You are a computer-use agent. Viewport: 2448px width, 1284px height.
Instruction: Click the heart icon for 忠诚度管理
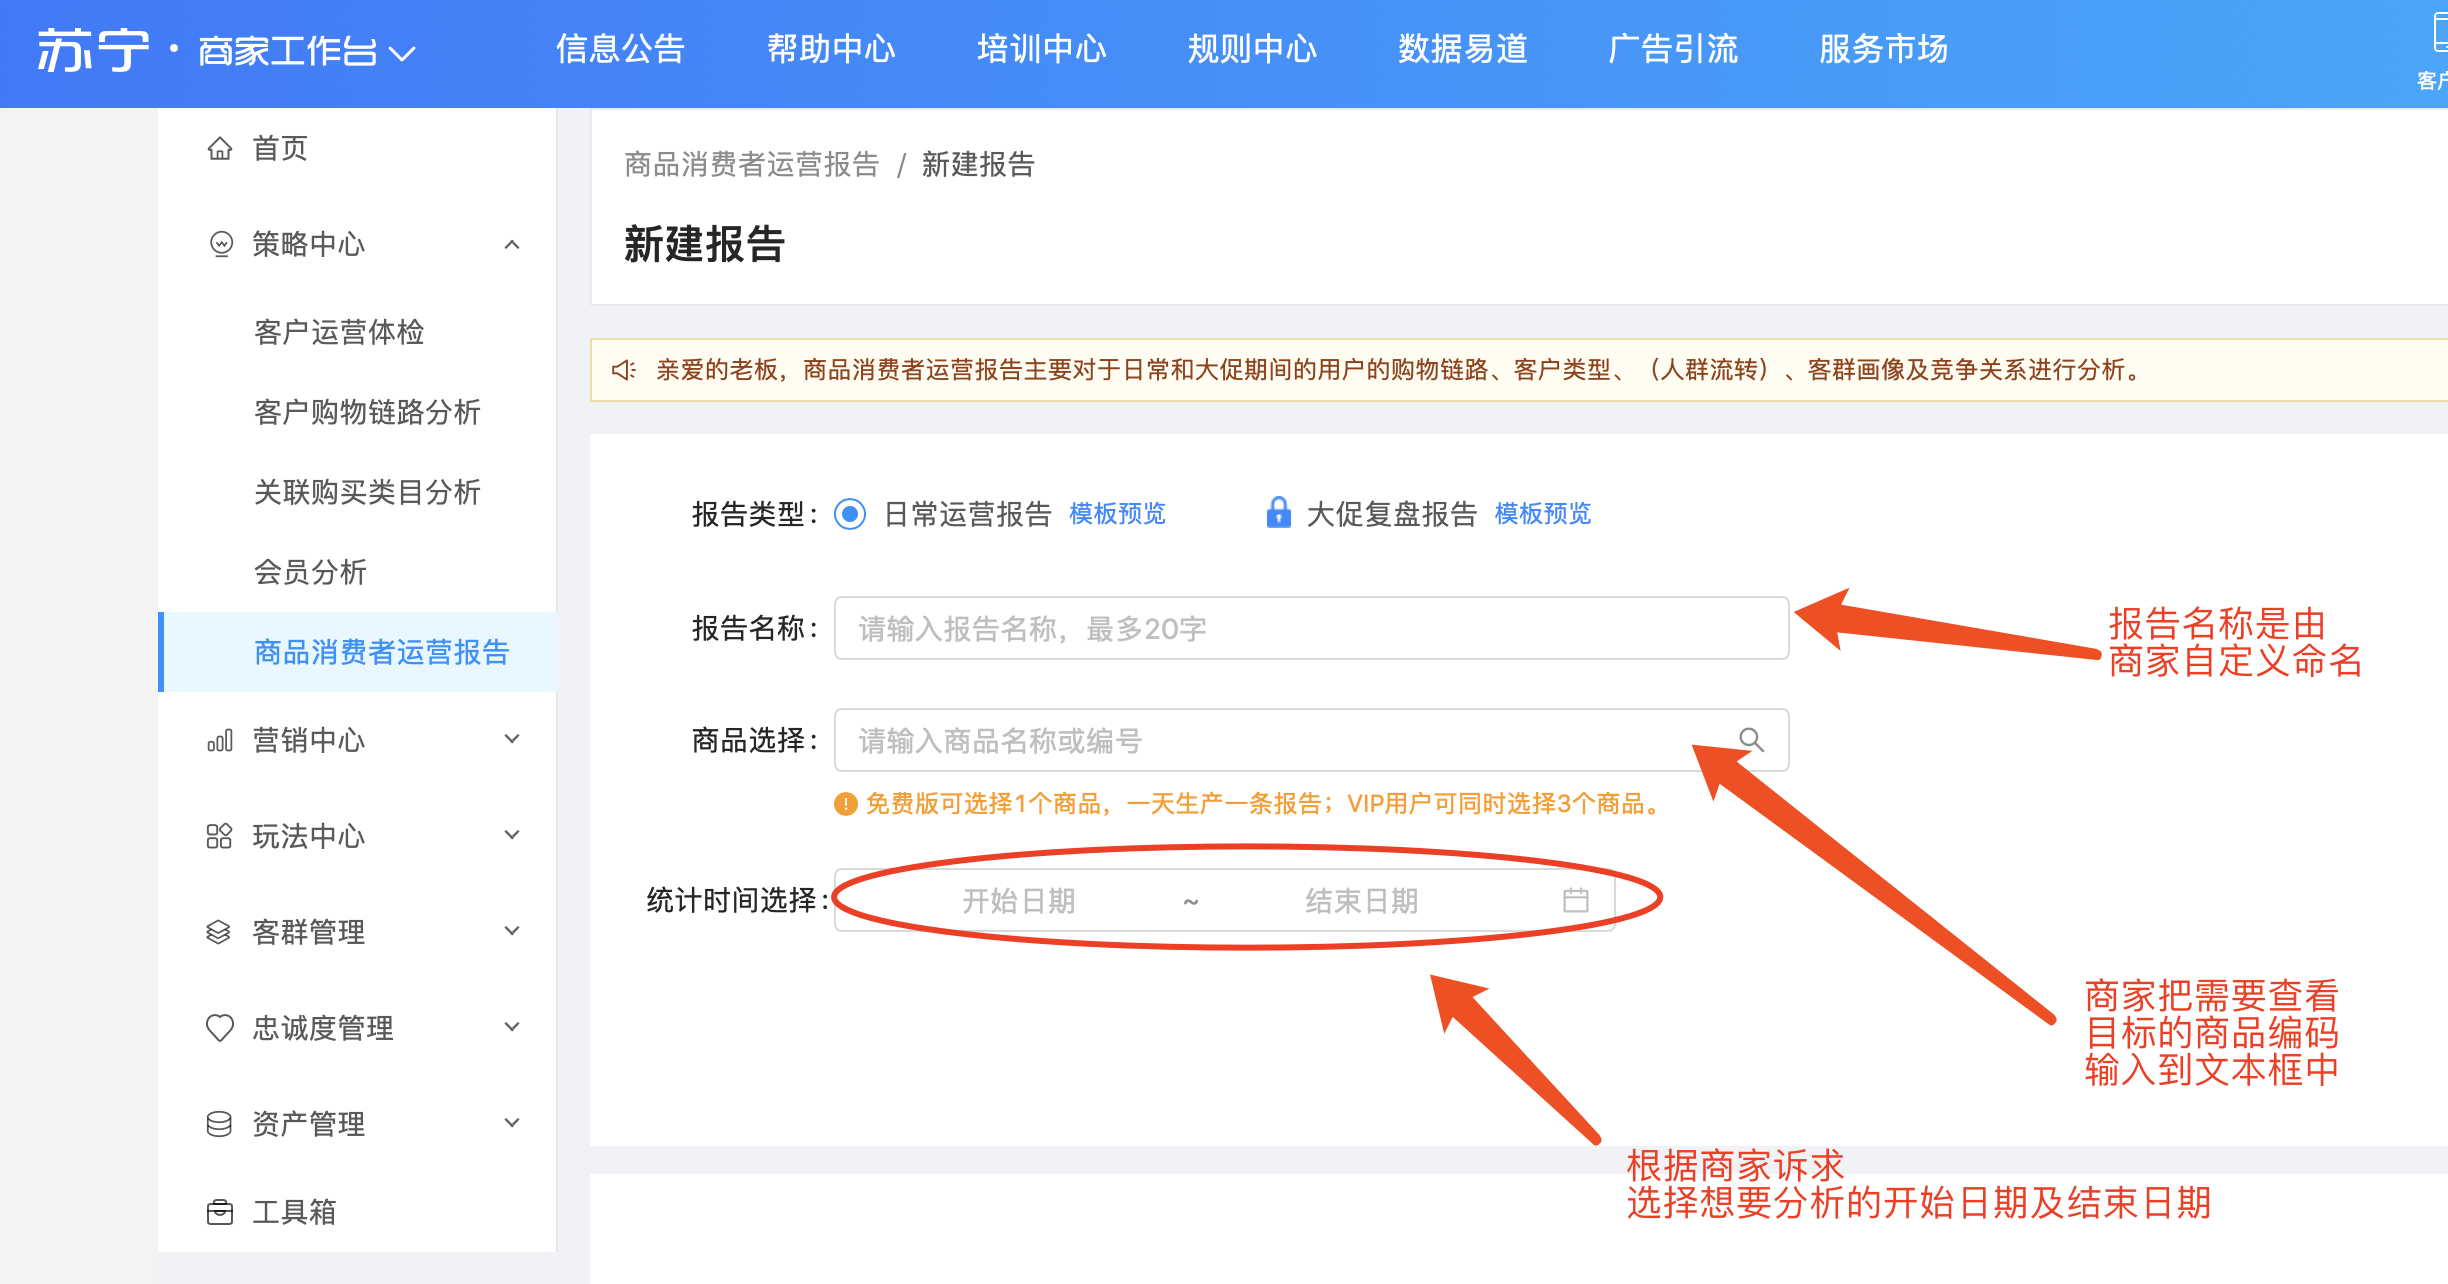[x=219, y=1028]
